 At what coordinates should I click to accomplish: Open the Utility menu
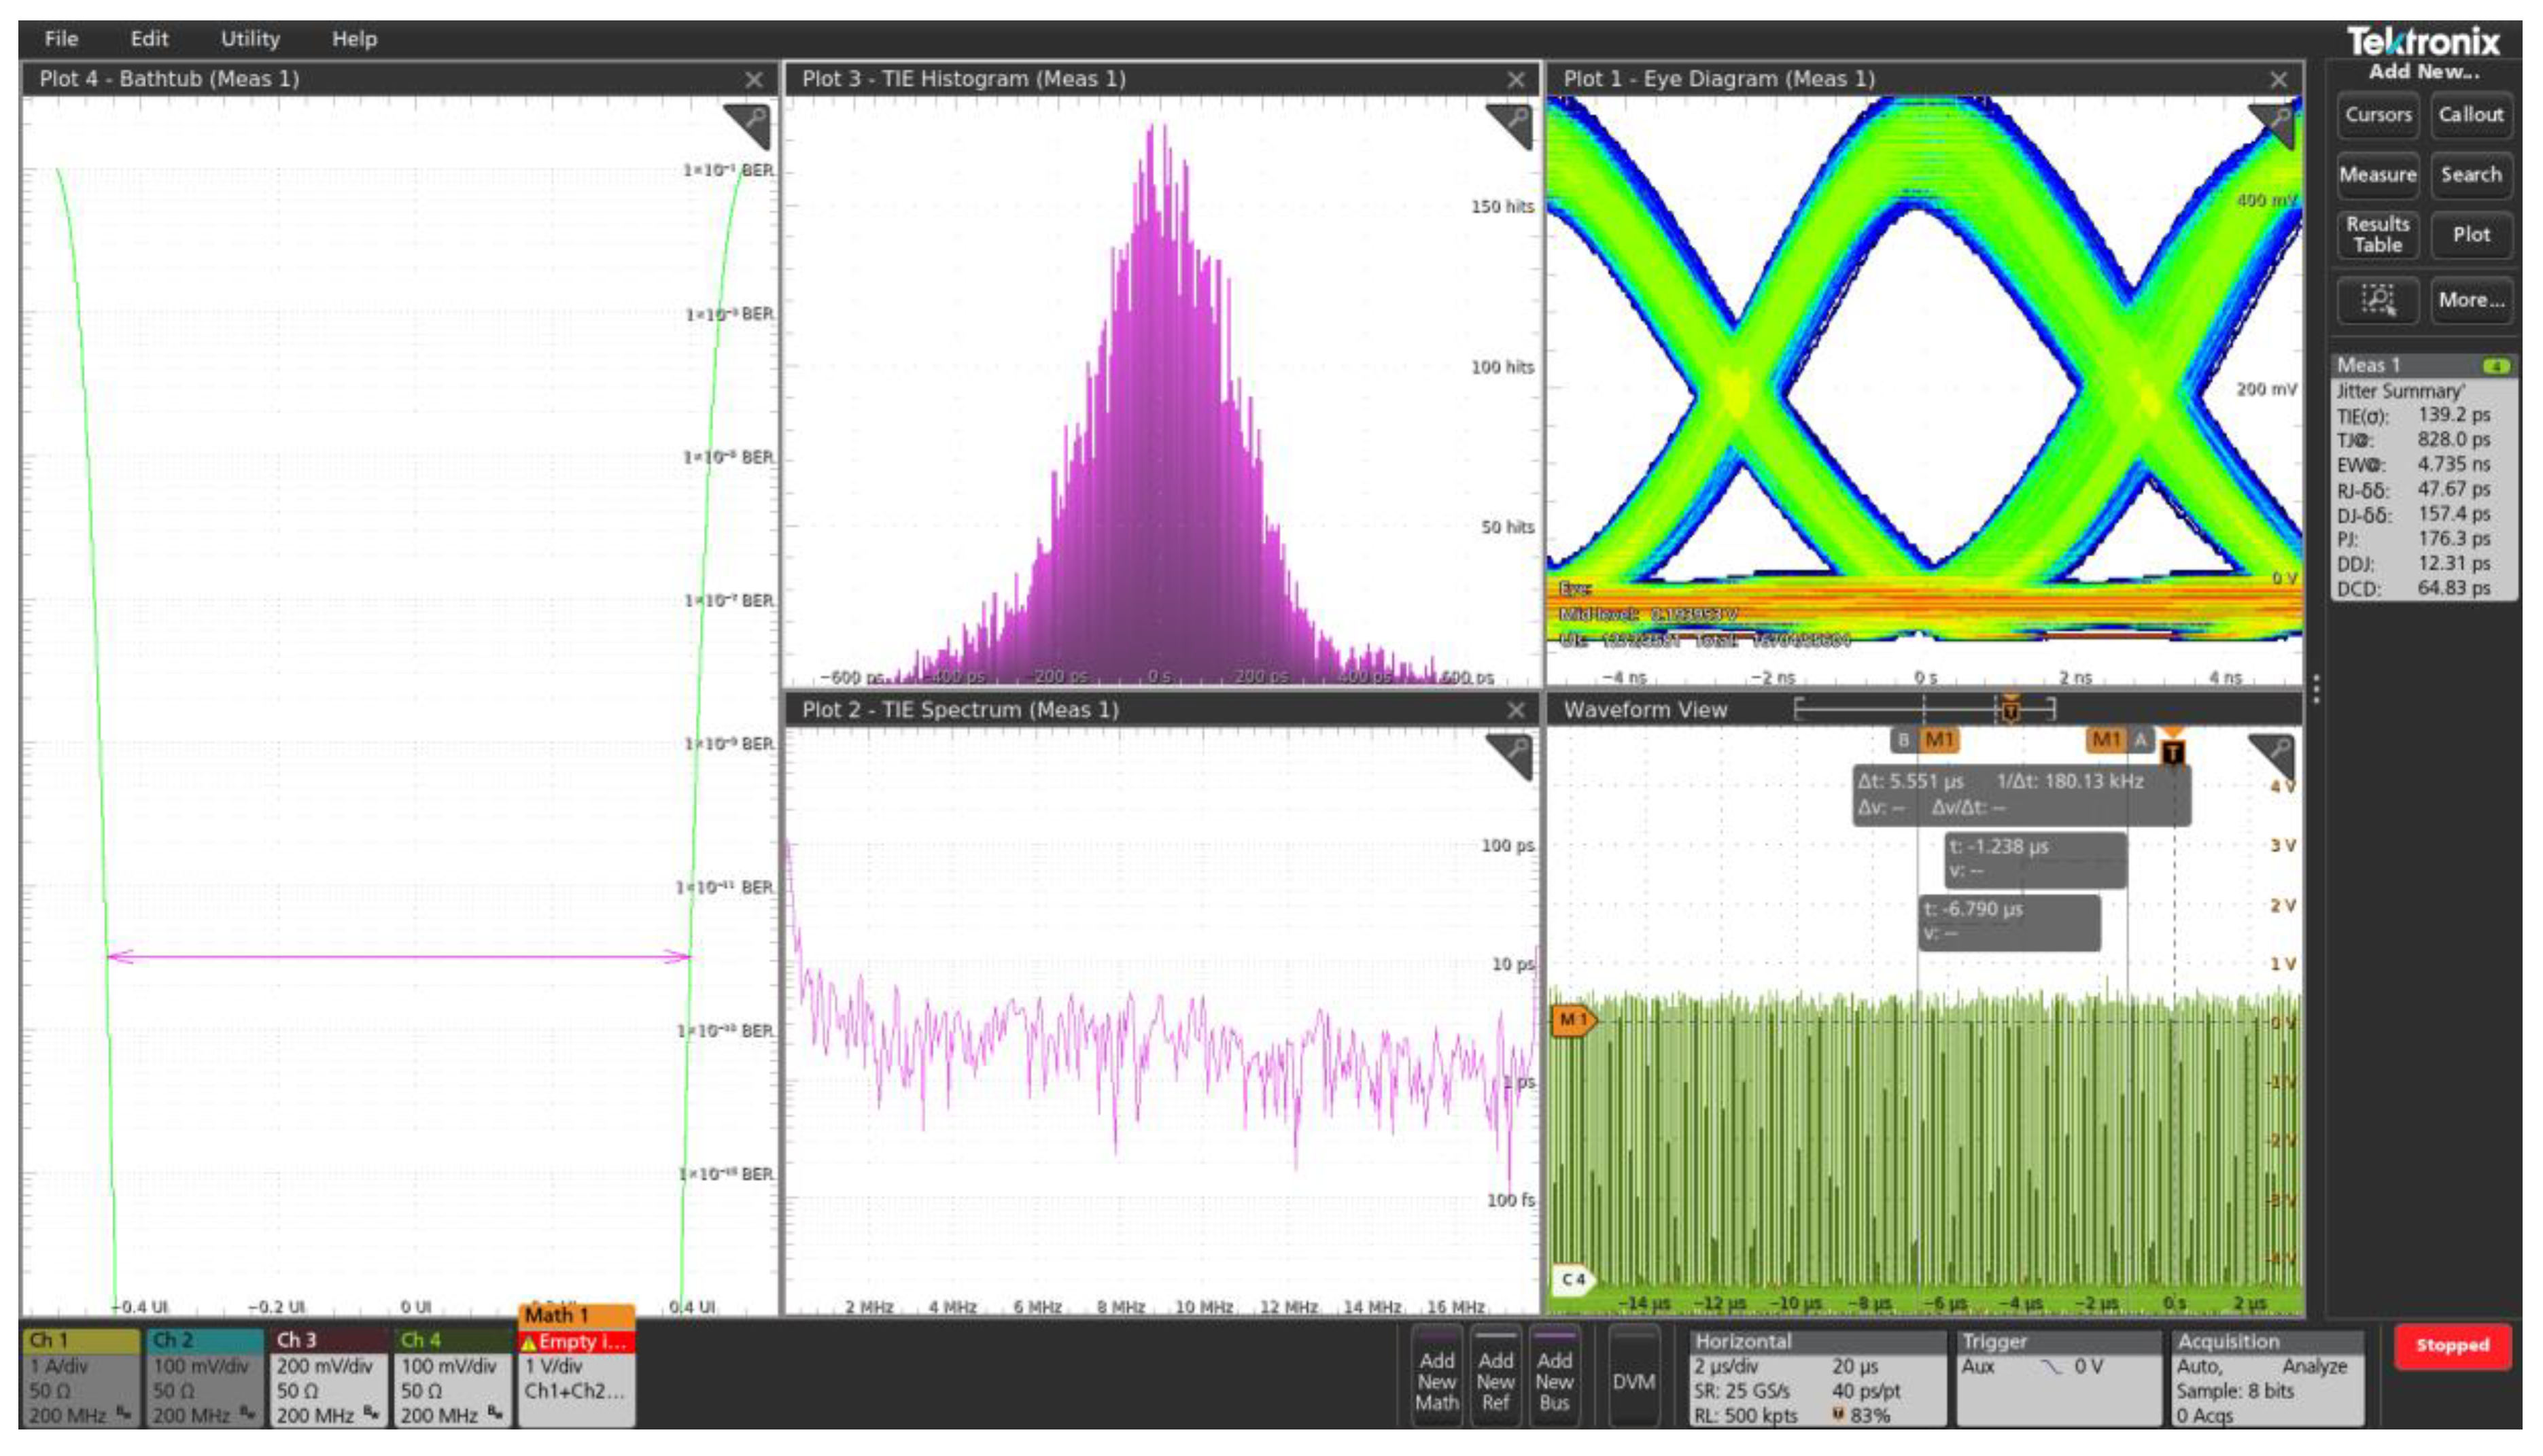[250, 39]
